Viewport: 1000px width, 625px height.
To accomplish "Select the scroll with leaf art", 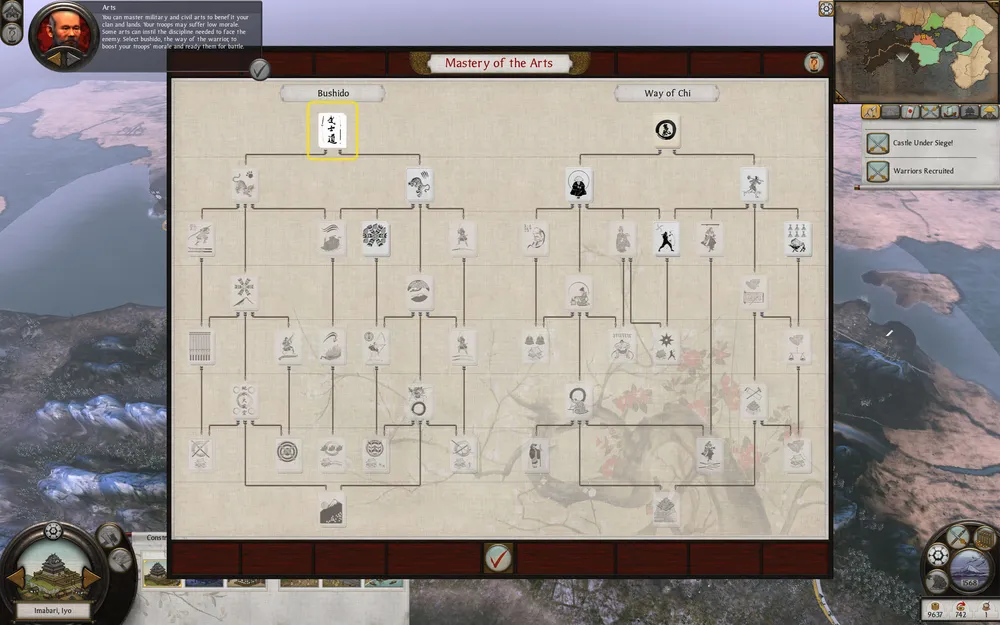I will coord(754,293).
